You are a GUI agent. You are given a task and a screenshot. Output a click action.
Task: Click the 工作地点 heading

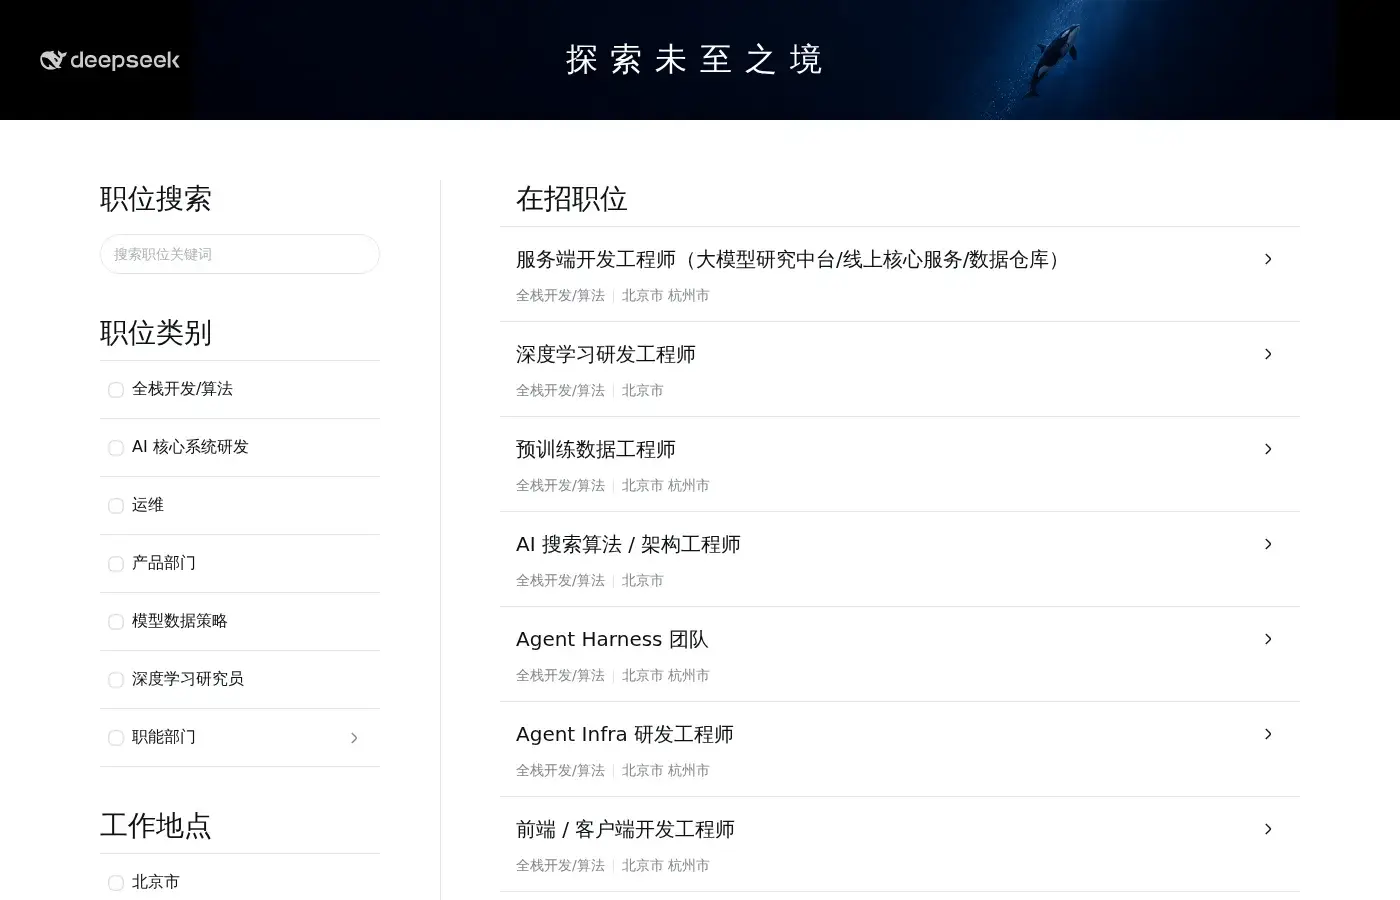pos(156,825)
